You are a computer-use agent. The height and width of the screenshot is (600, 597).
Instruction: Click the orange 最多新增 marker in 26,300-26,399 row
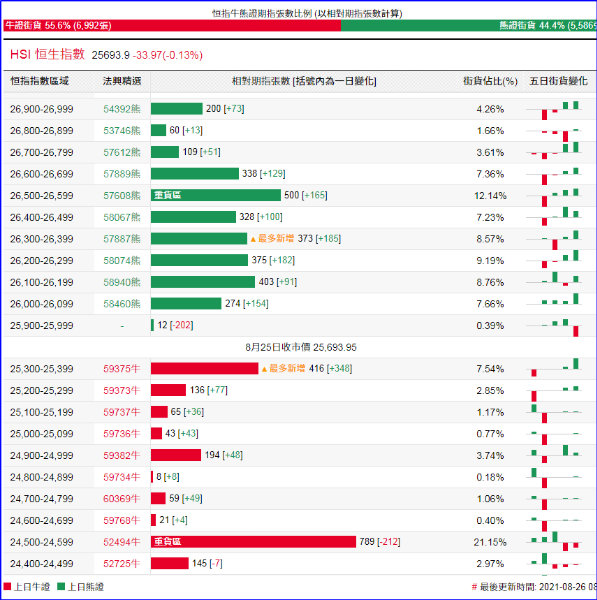(x=272, y=239)
